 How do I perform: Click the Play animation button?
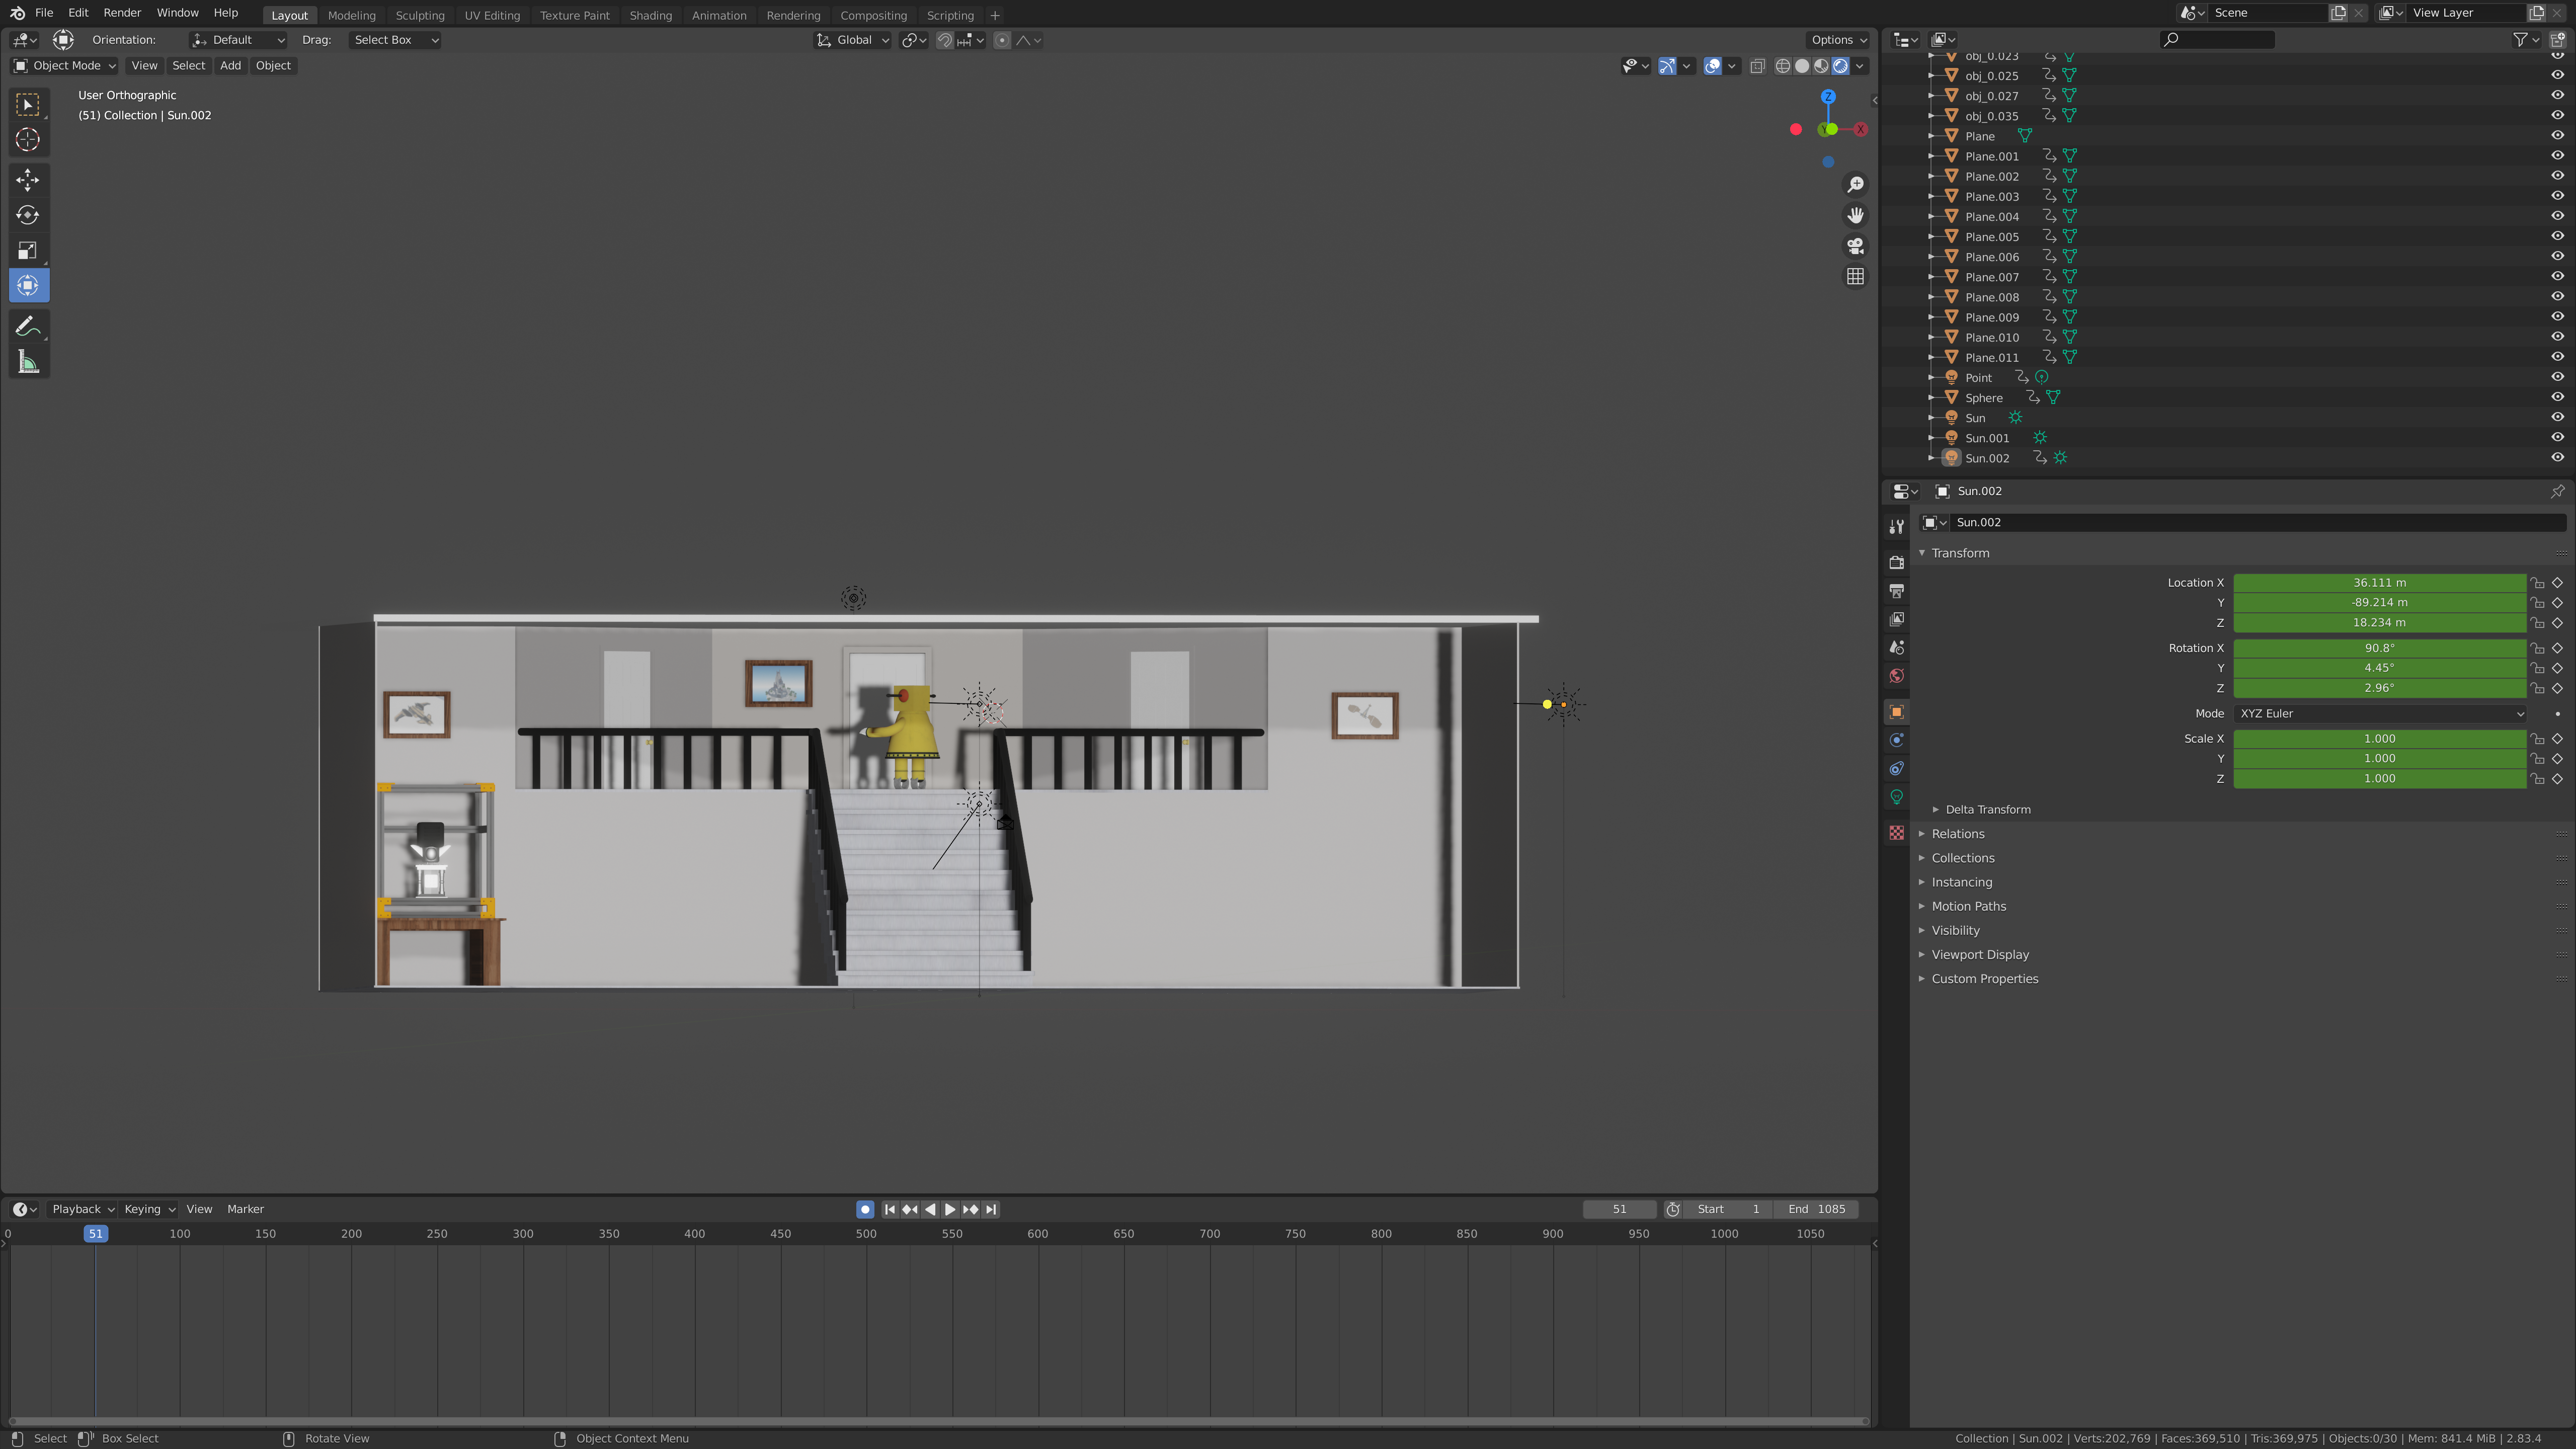[949, 1209]
